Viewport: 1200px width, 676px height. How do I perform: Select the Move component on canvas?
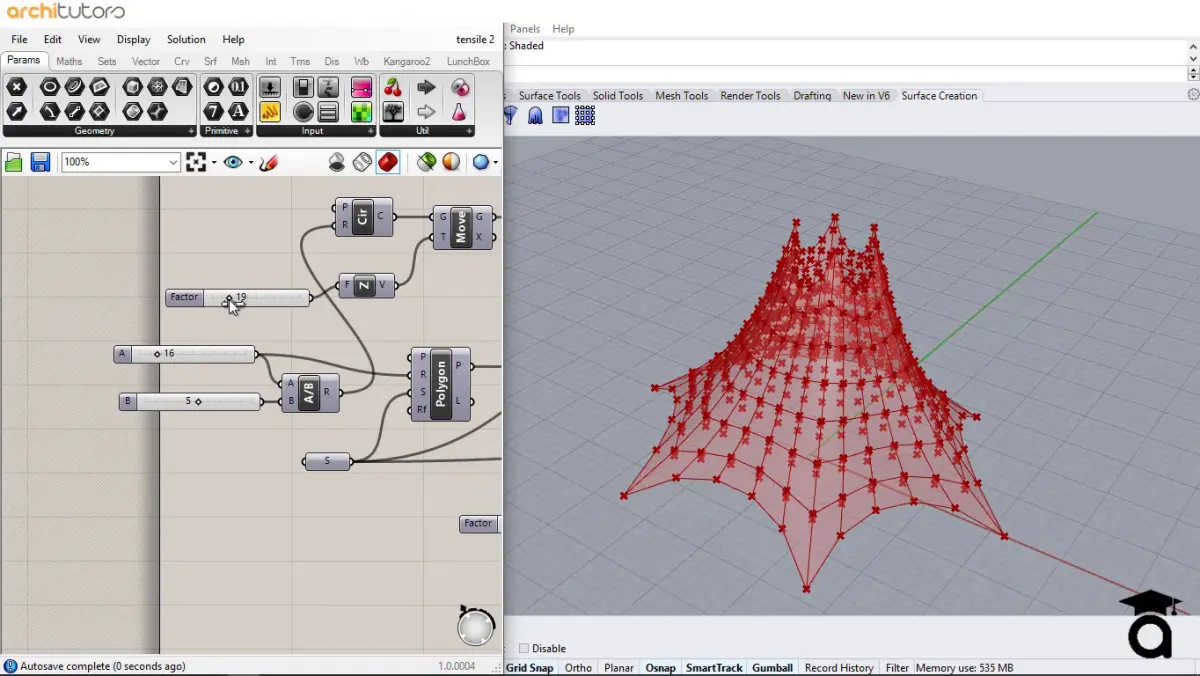tap(462, 227)
